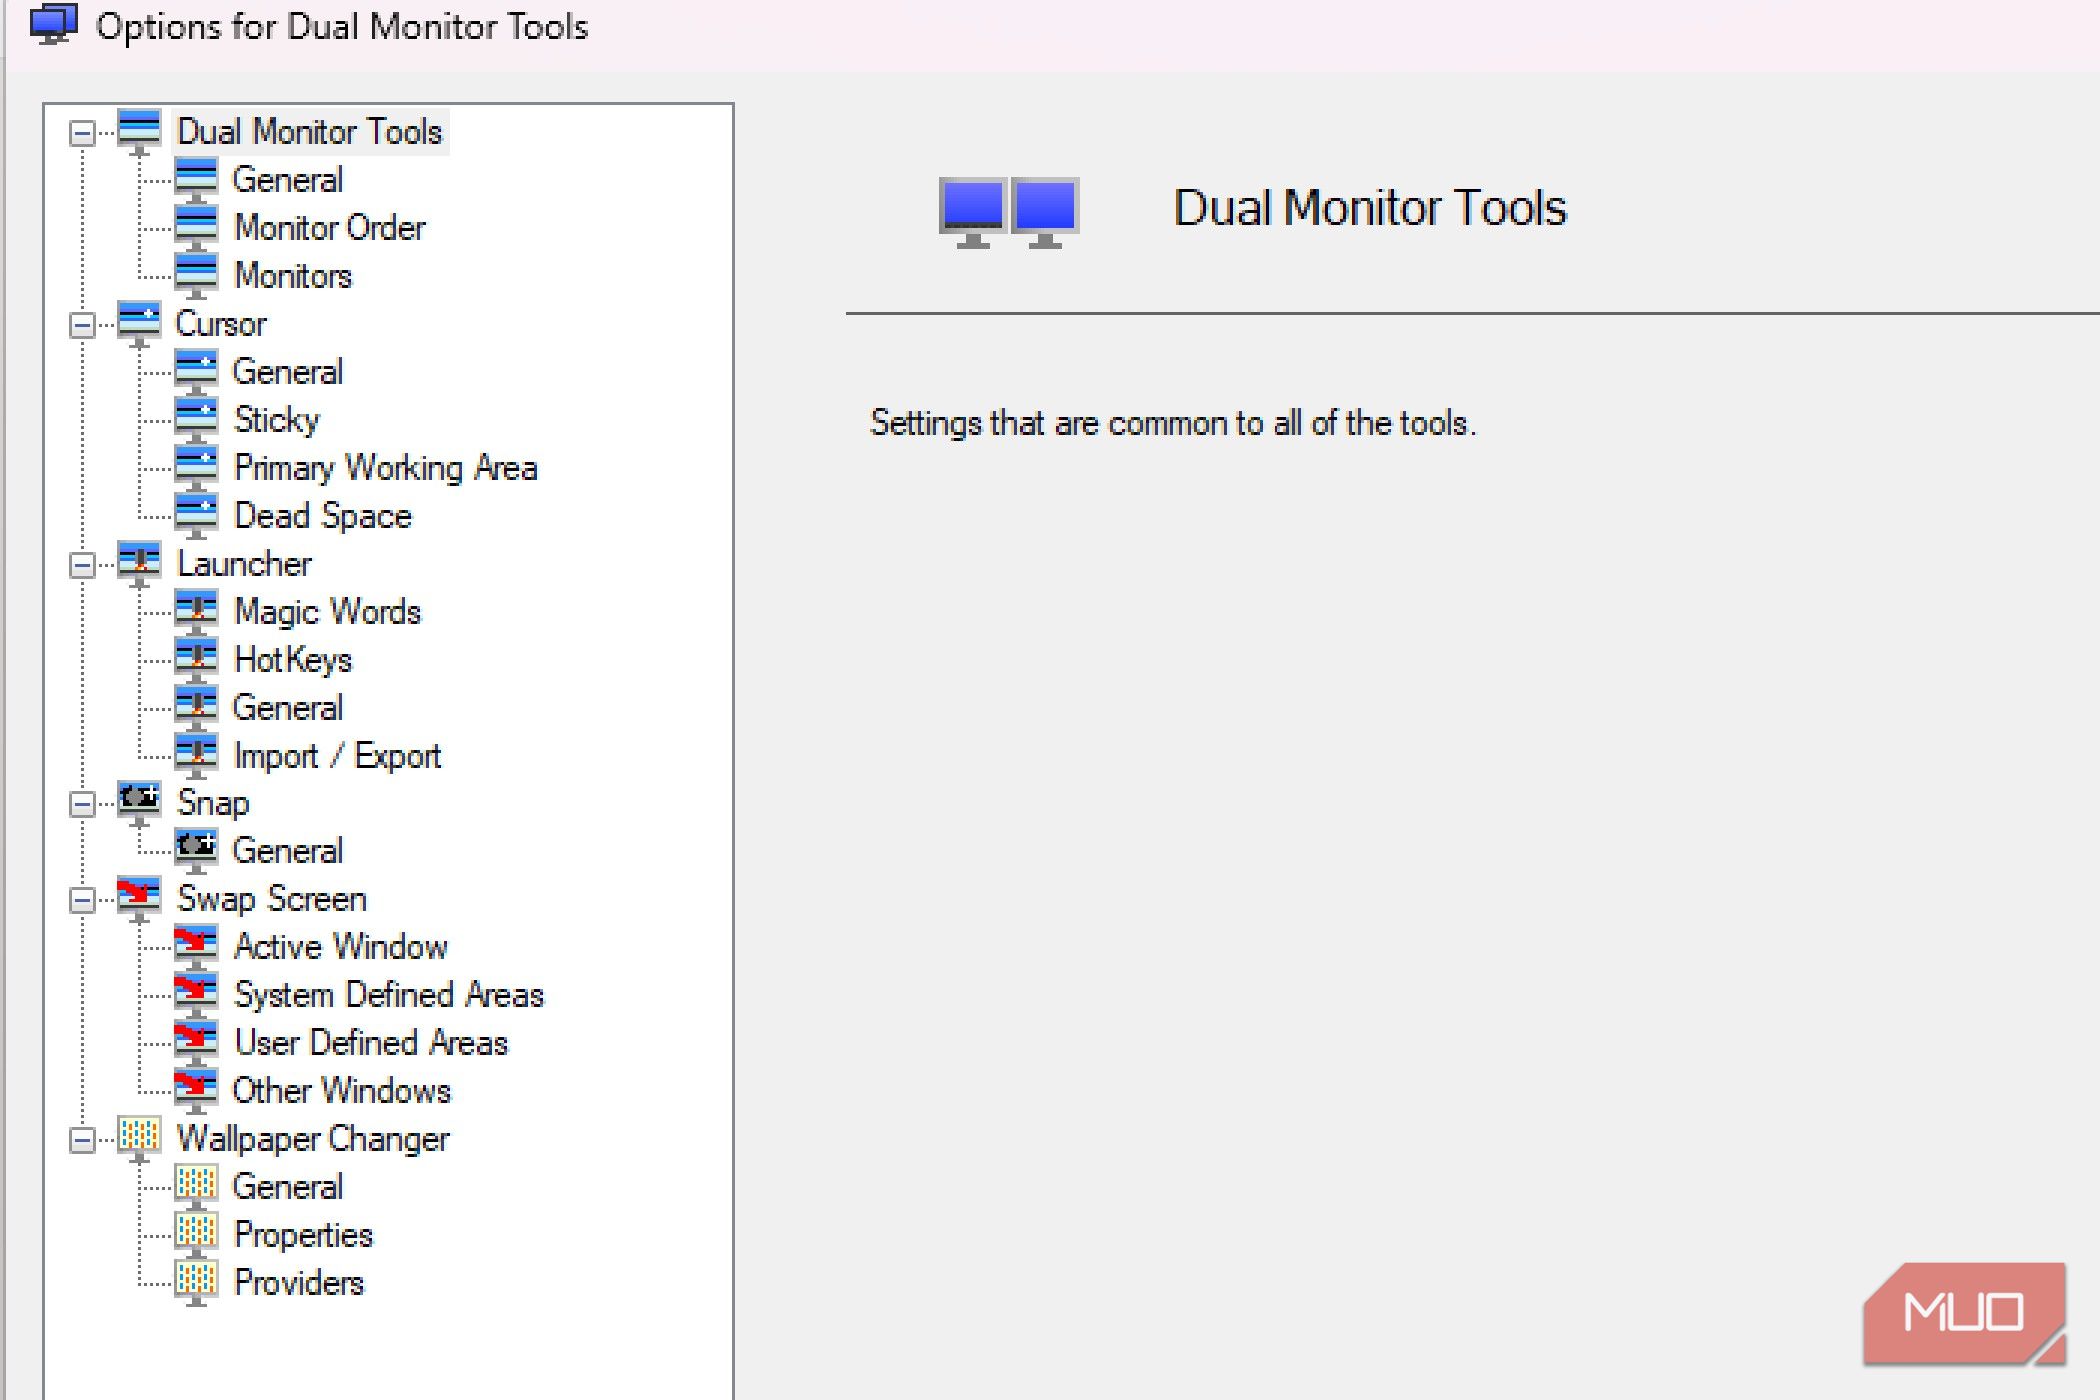Click the Swap Screen category icon
The height and width of the screenshot is (1400, 2100).
(x=139, y=899)
